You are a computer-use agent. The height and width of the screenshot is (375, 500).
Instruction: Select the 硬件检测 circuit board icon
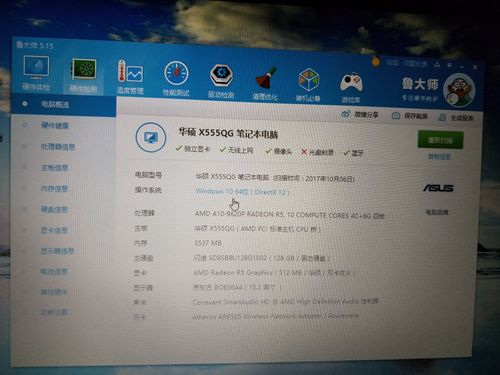coord(84,70)
